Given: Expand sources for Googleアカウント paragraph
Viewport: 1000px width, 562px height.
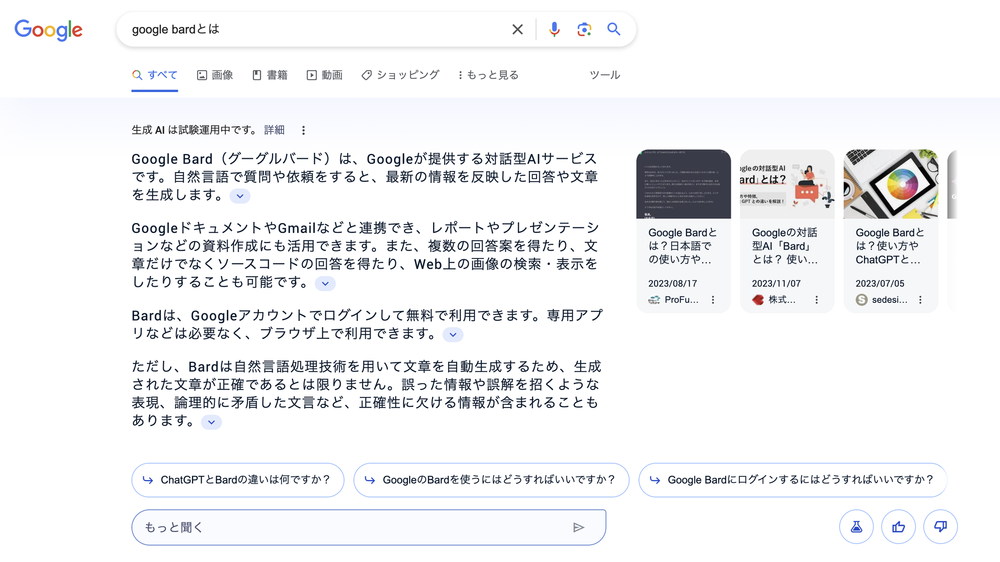Looking at the screenshot, I should point(453,334).
